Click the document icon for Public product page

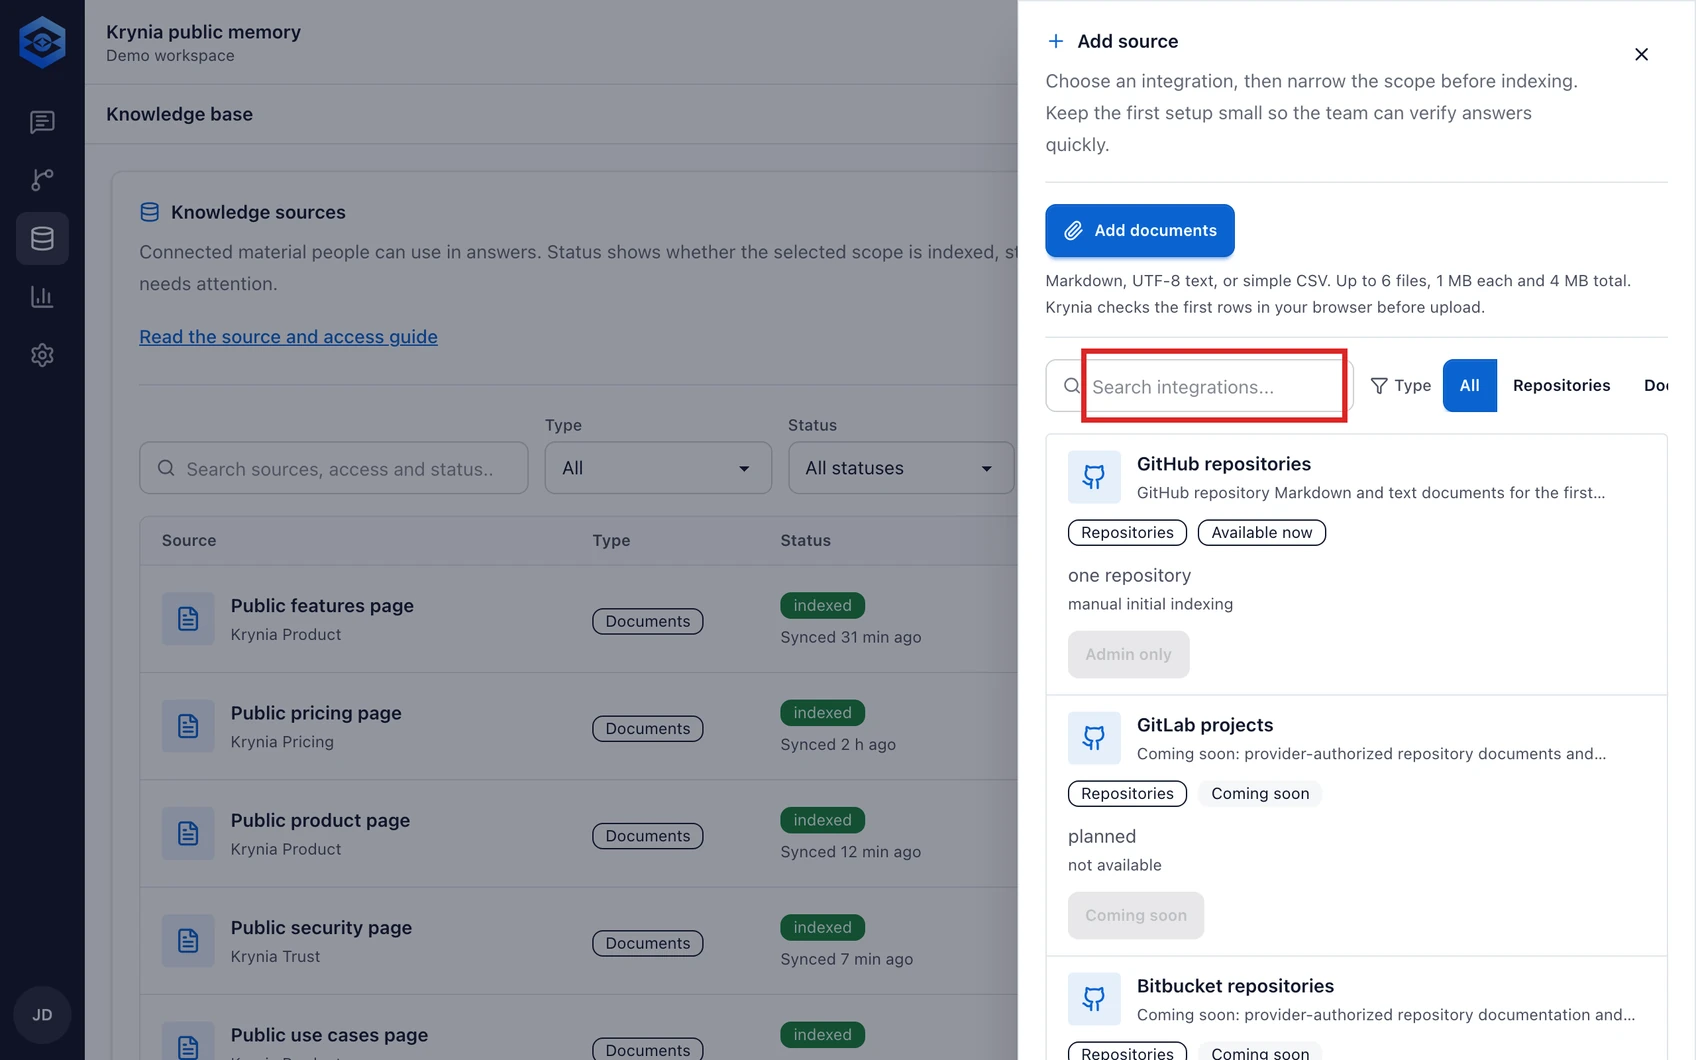pos(188,833)
